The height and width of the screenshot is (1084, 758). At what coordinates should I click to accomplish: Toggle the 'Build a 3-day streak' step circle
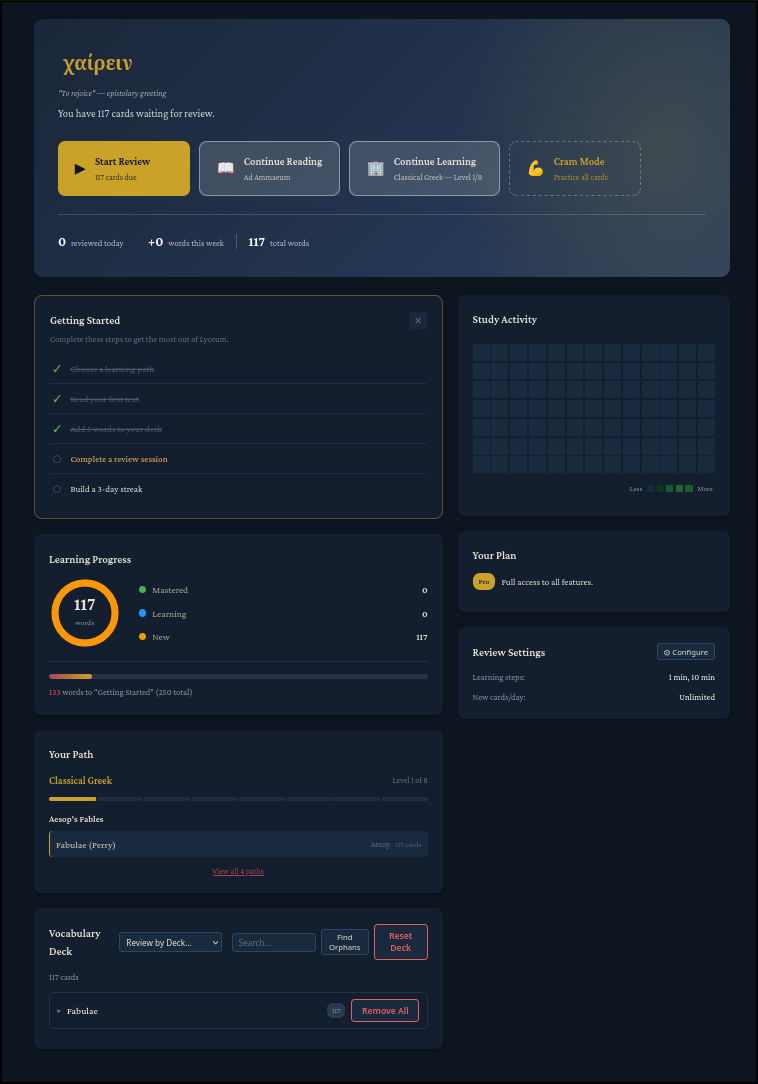(57, 489)
